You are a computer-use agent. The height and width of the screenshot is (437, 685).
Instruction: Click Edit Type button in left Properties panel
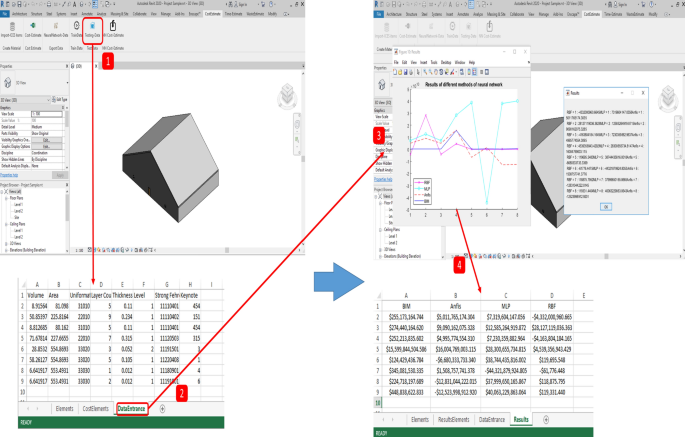(x=60, y=100)
